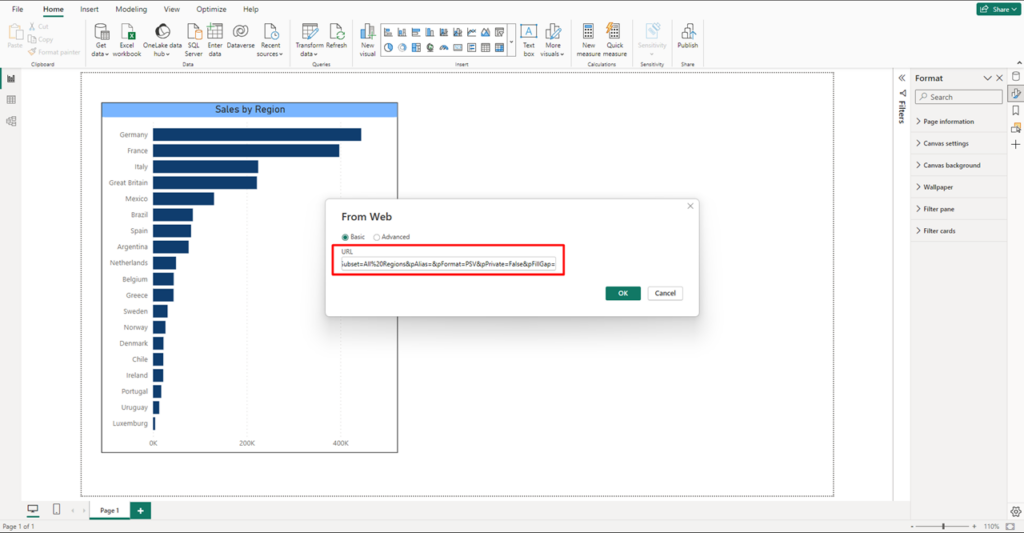Create a Quick measure

(x=615, y=40)
